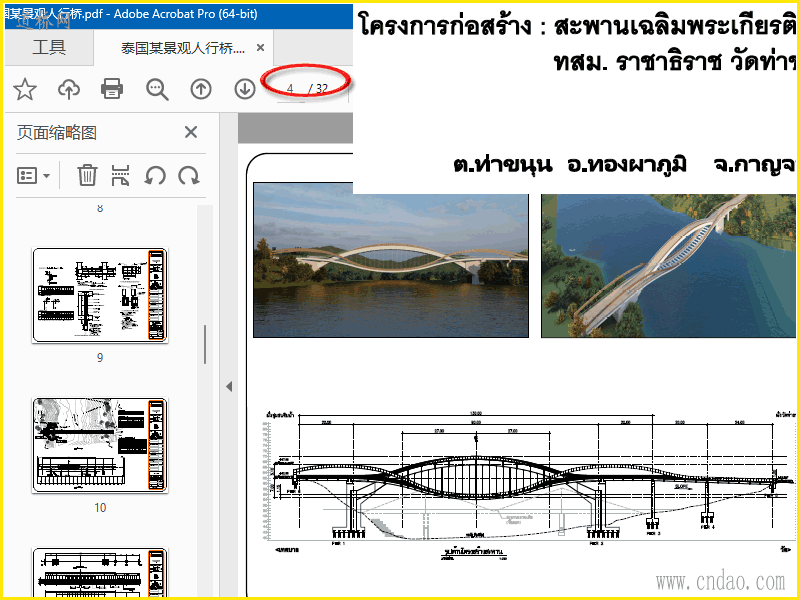Go to previous page with up arrow
Image resolution: width=800 pixels, height=600 pixels.
[x=201, y=89]
